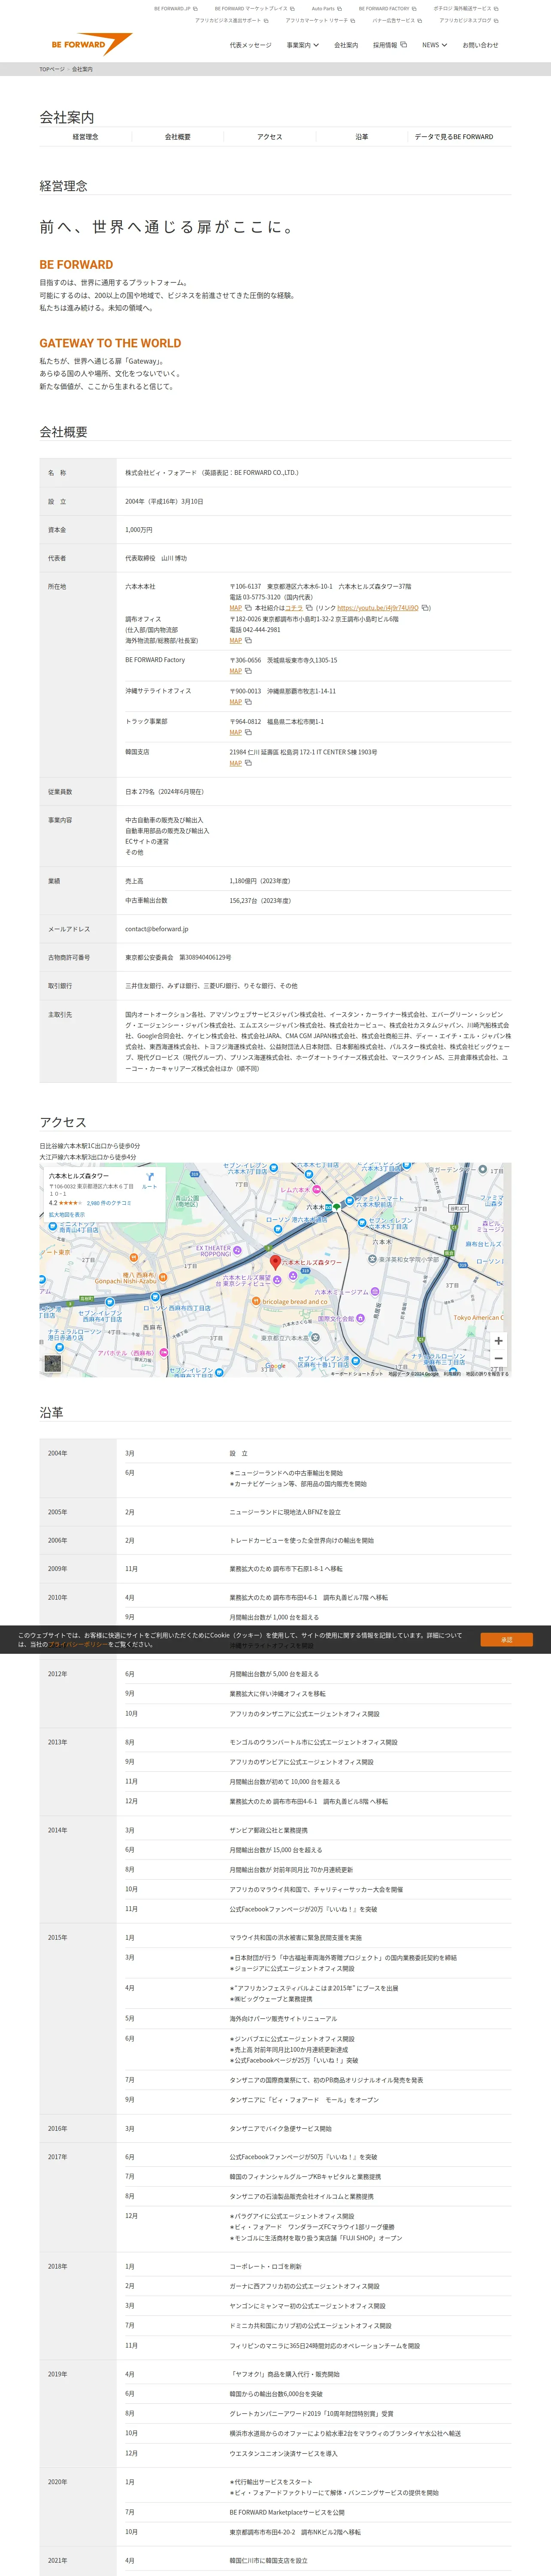Jump to データで見るBE FORWARD tab

(x=454, y=137)
